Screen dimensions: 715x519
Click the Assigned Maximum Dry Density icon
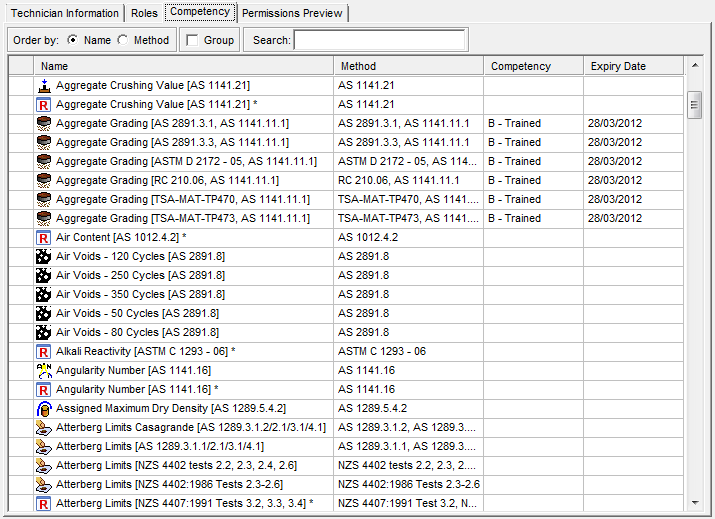43,409
